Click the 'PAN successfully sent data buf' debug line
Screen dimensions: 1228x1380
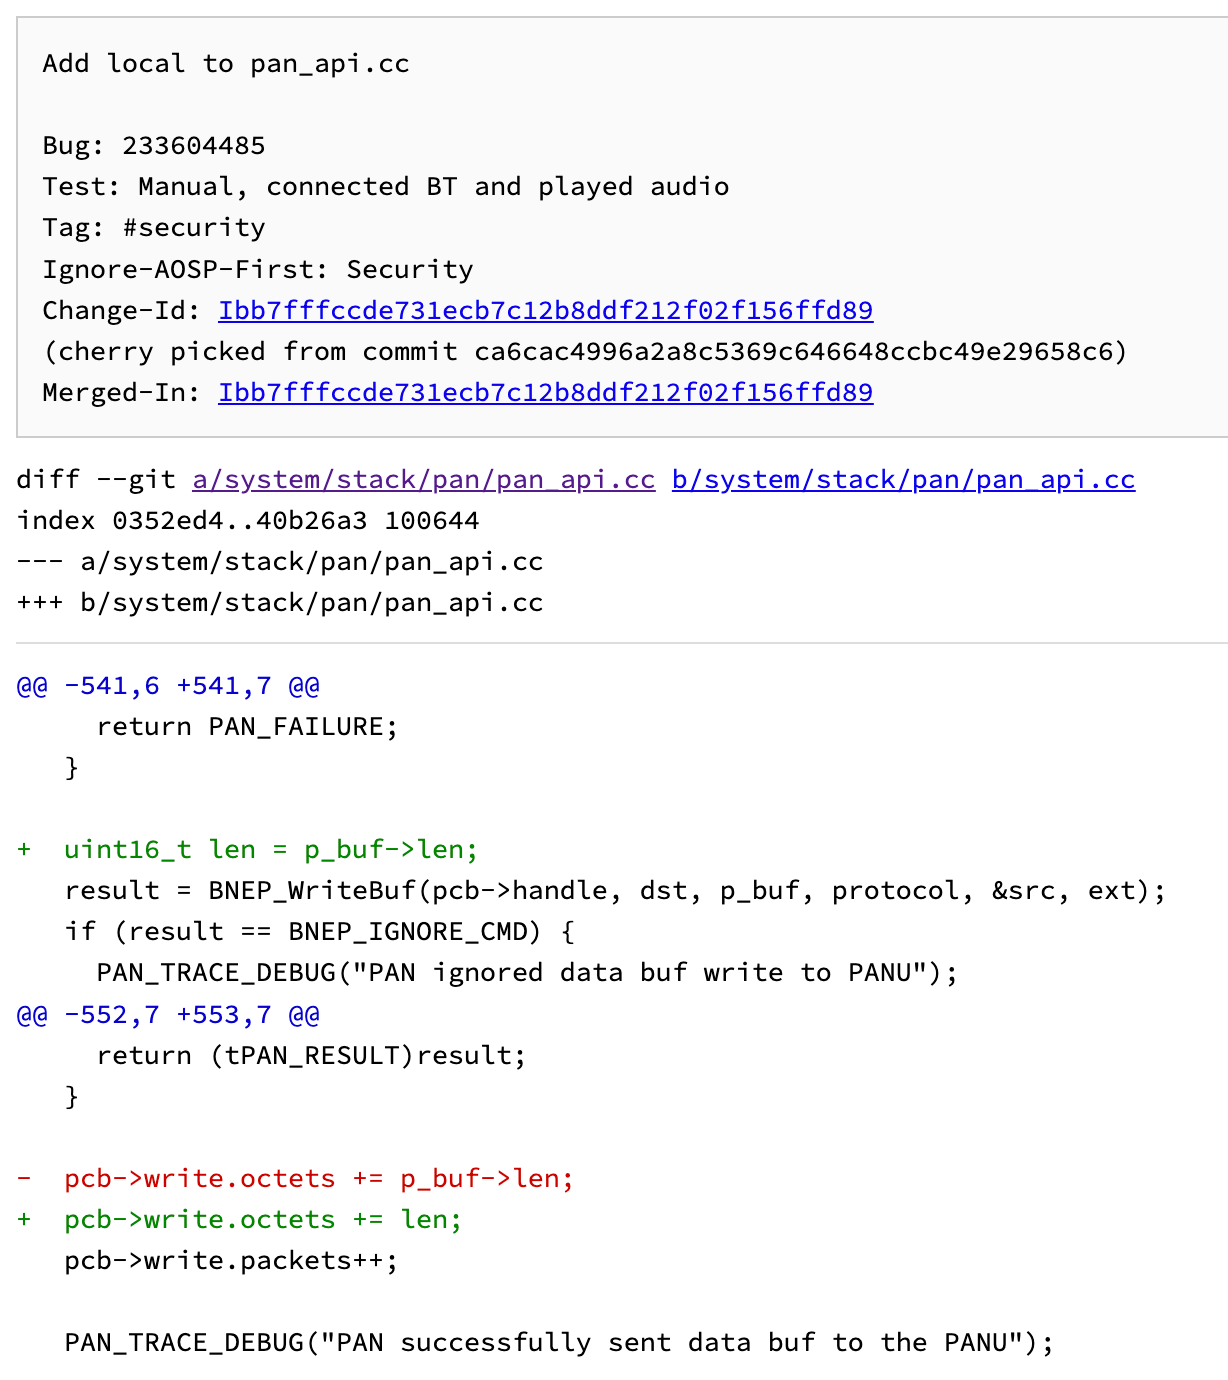559,1343
